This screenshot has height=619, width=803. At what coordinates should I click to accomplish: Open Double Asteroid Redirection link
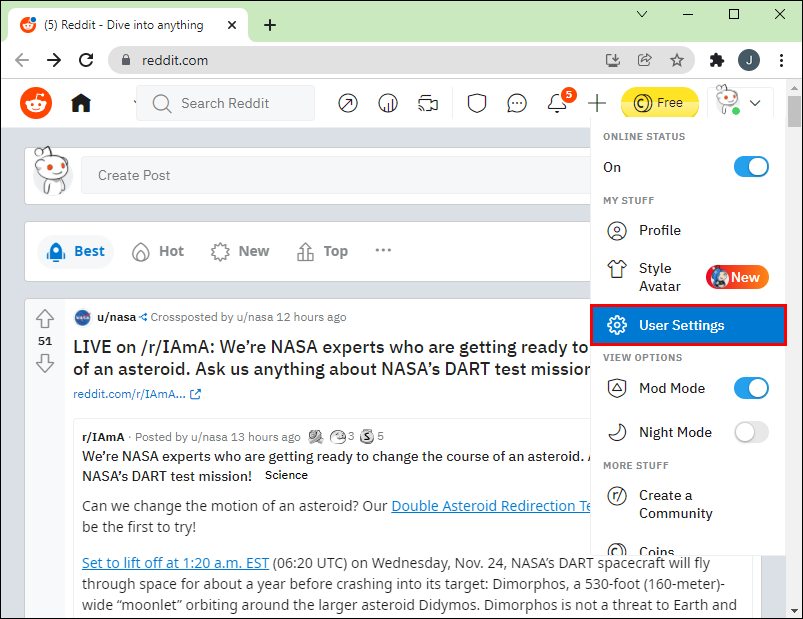[491, 506]
